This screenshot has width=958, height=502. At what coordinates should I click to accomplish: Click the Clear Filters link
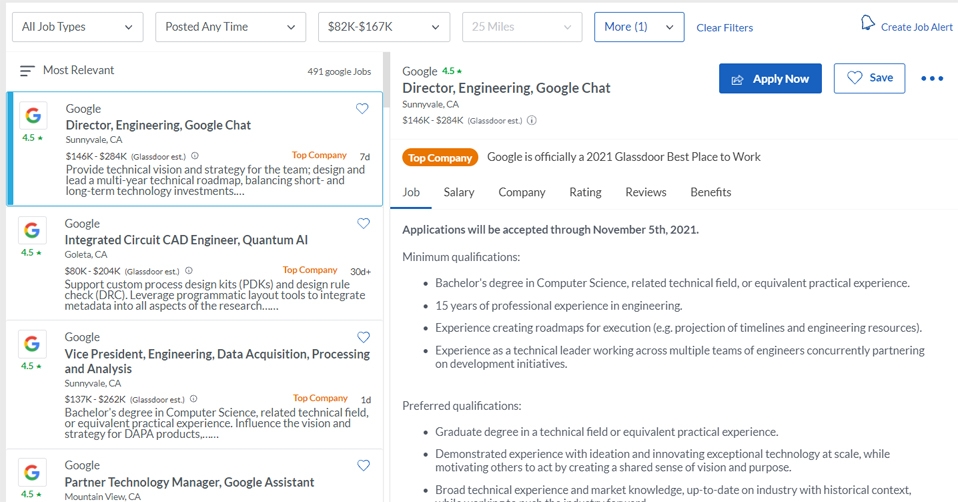[724, 28]
